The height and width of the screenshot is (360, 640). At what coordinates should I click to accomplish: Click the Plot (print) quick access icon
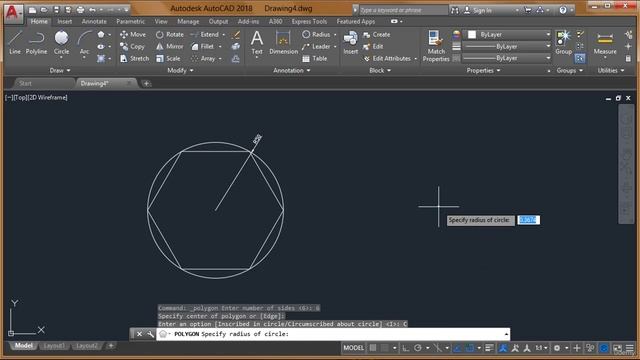click(80, 10)
